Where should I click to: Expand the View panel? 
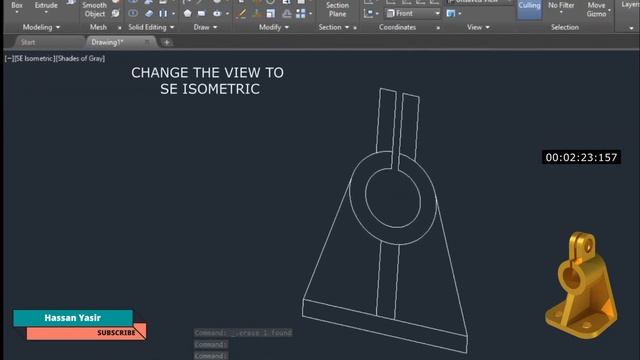tap(478, 27)
